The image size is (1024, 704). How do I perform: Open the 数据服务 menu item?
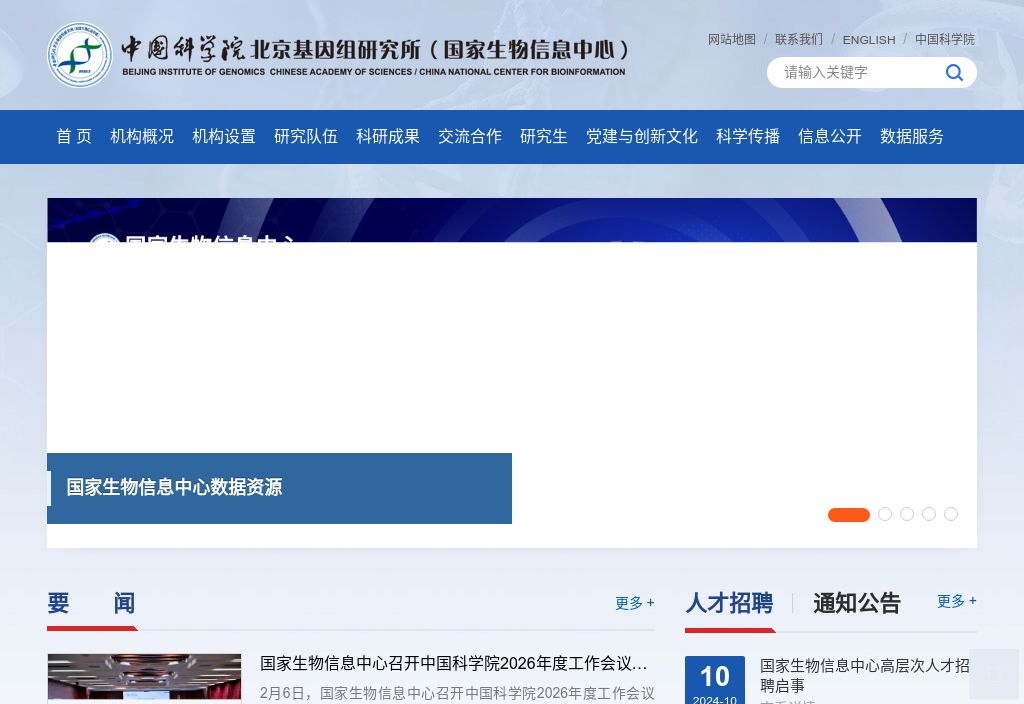click(x=912, y=136)
